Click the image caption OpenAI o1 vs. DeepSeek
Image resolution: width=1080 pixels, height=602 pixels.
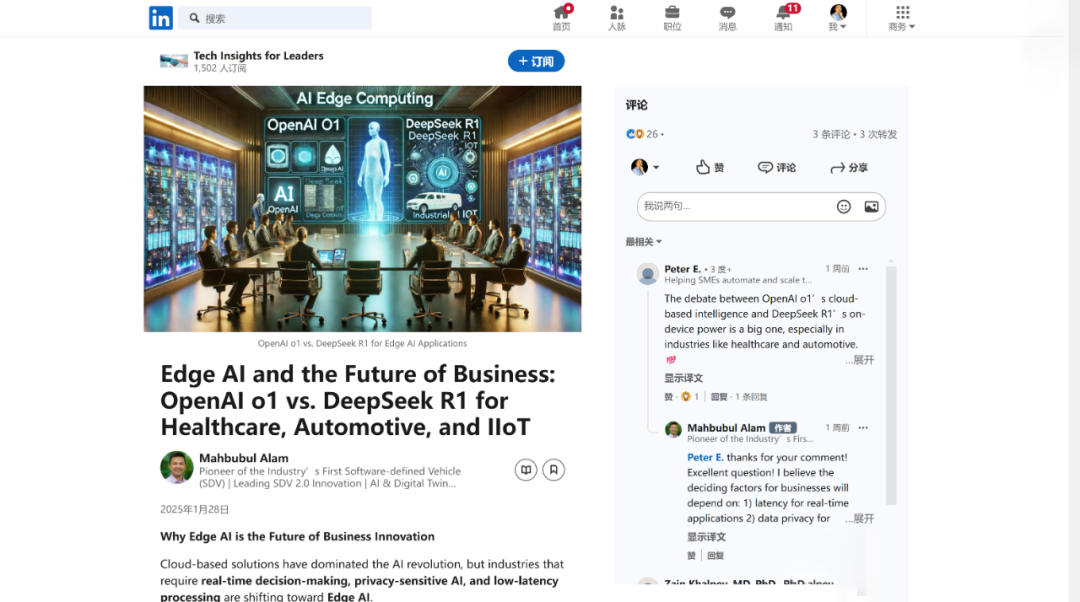pos(362,343)
